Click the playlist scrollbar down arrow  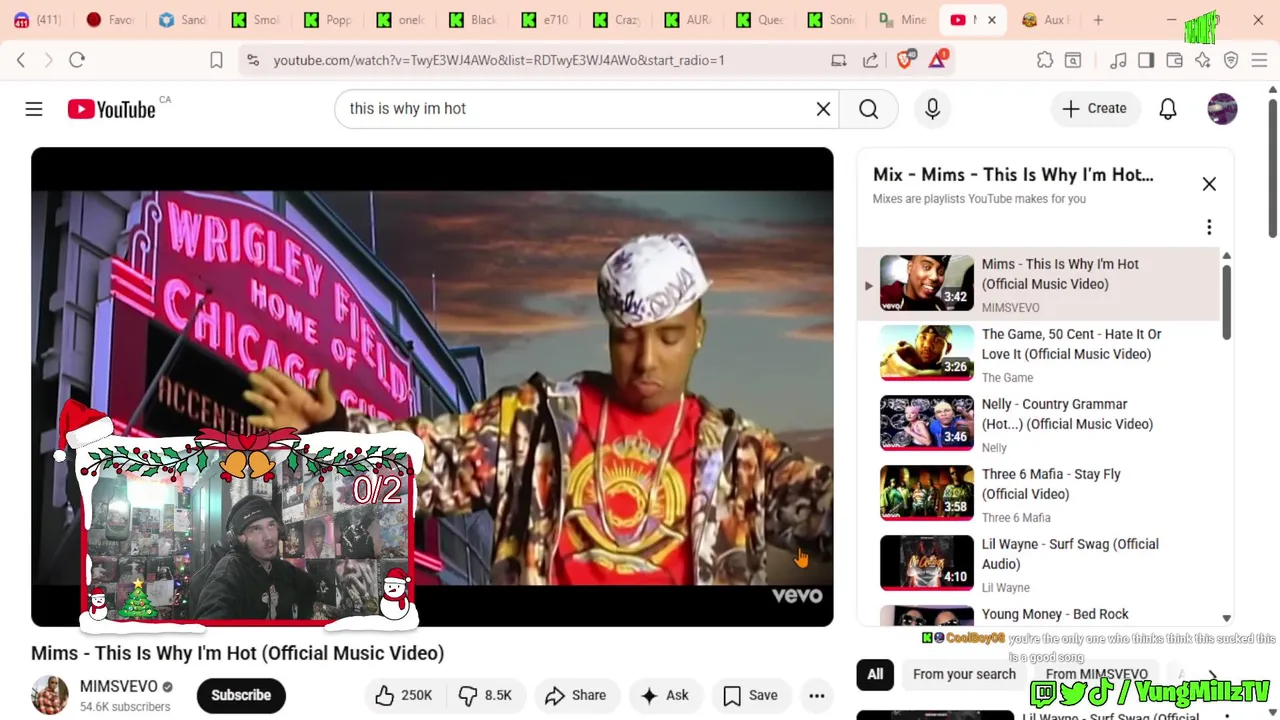[x=1227, y=618]
